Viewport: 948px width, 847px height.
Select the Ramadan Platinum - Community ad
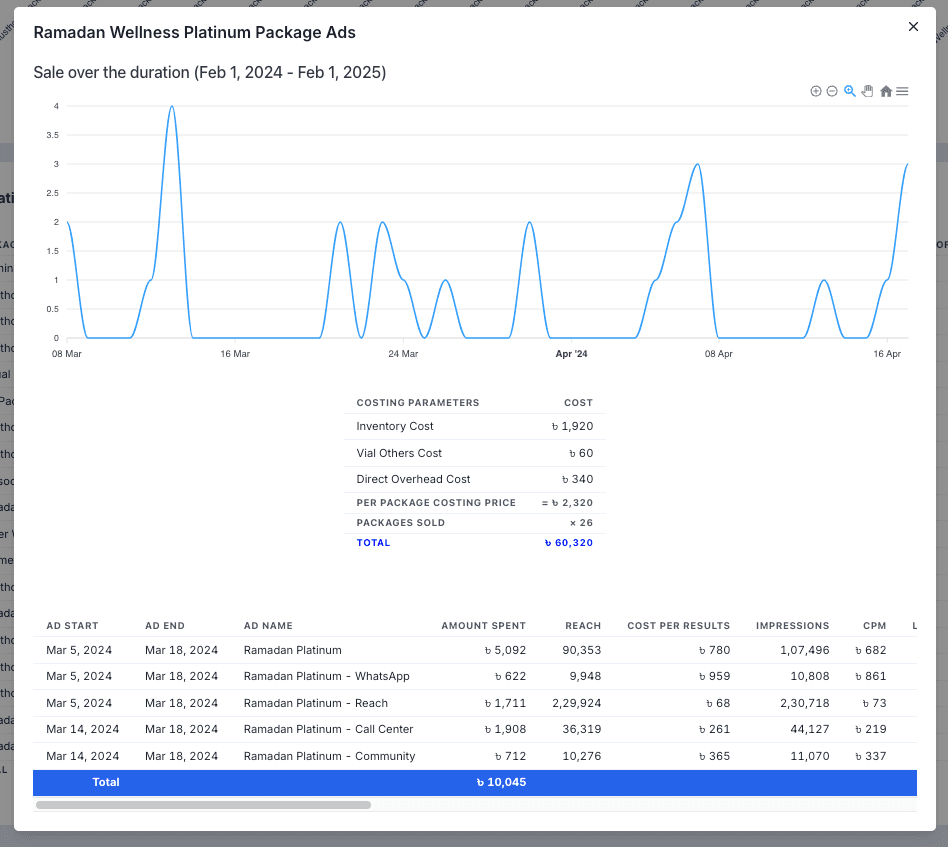[329, 757]
